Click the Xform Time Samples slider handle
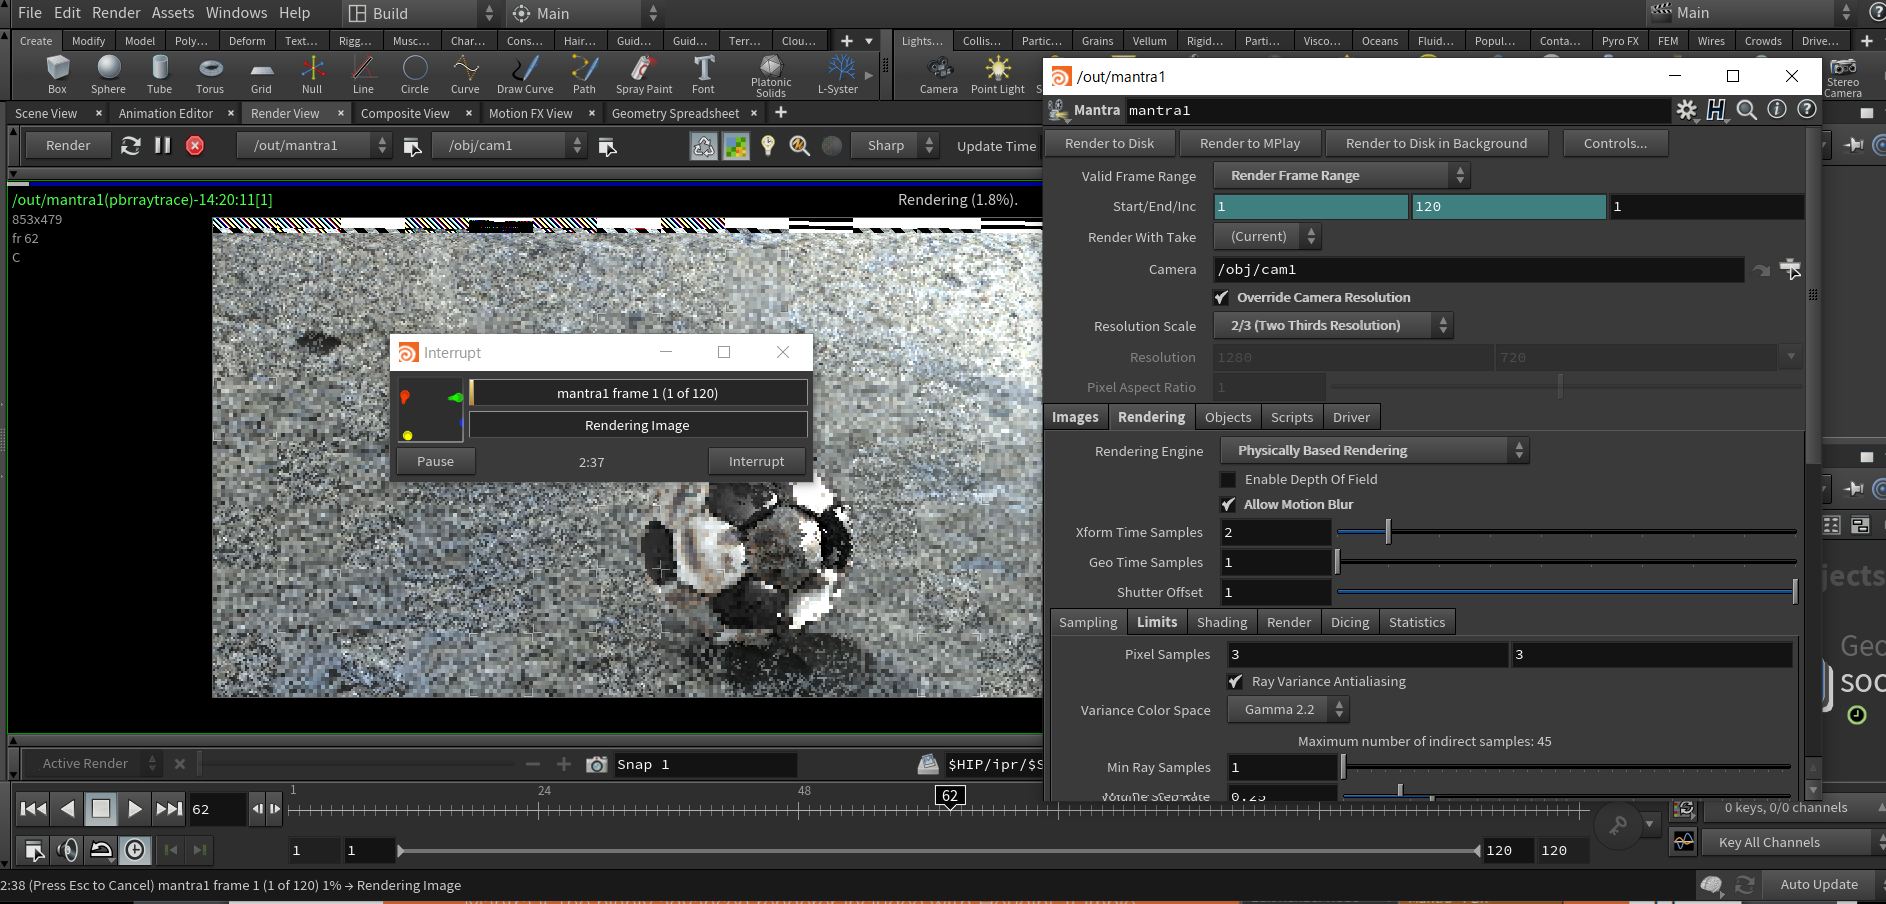Image resolution: width=1886 pixels, height=904 pixels. 1388,533
